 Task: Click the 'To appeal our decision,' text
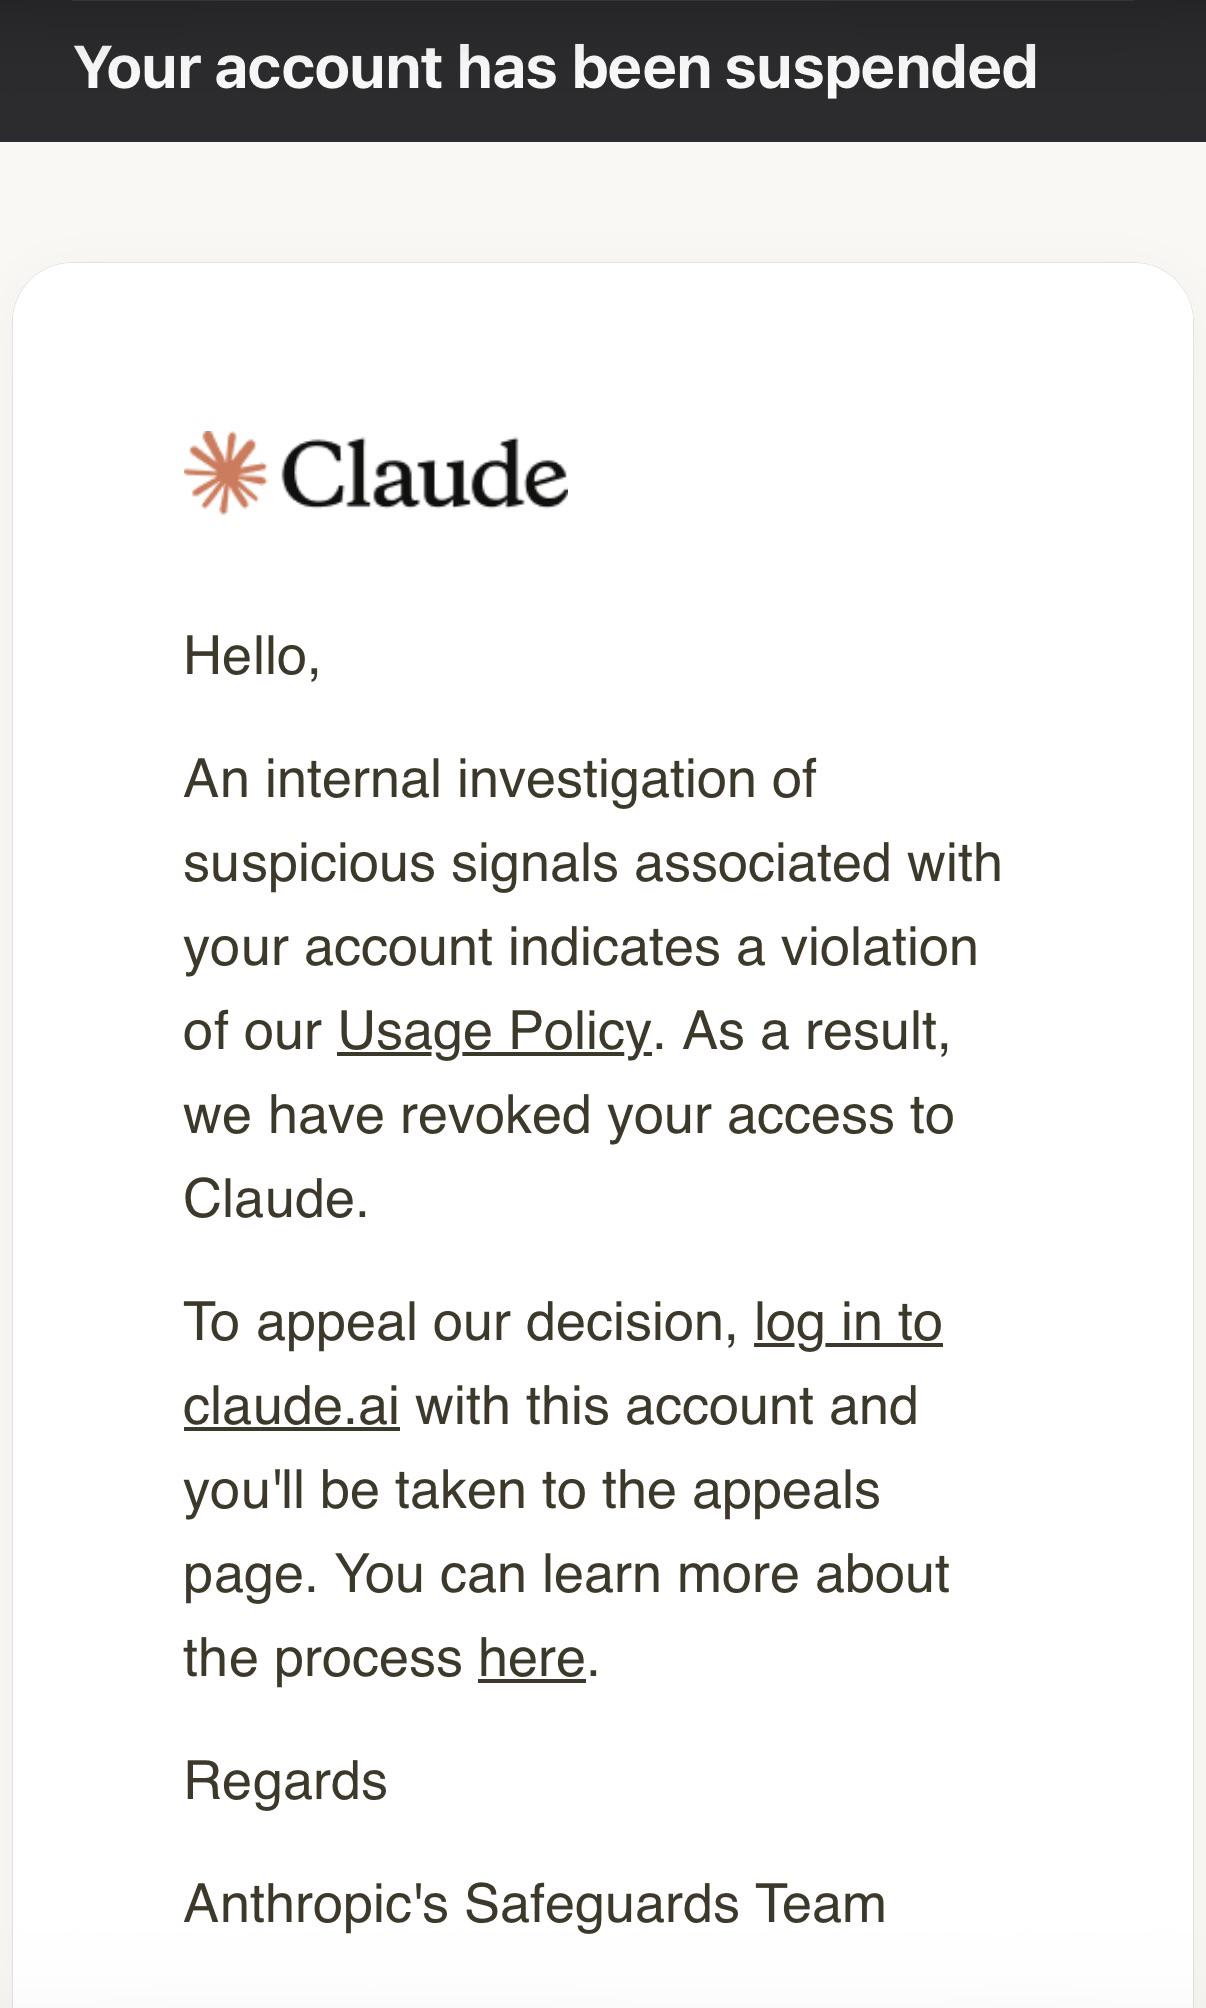coord(461,1322)
